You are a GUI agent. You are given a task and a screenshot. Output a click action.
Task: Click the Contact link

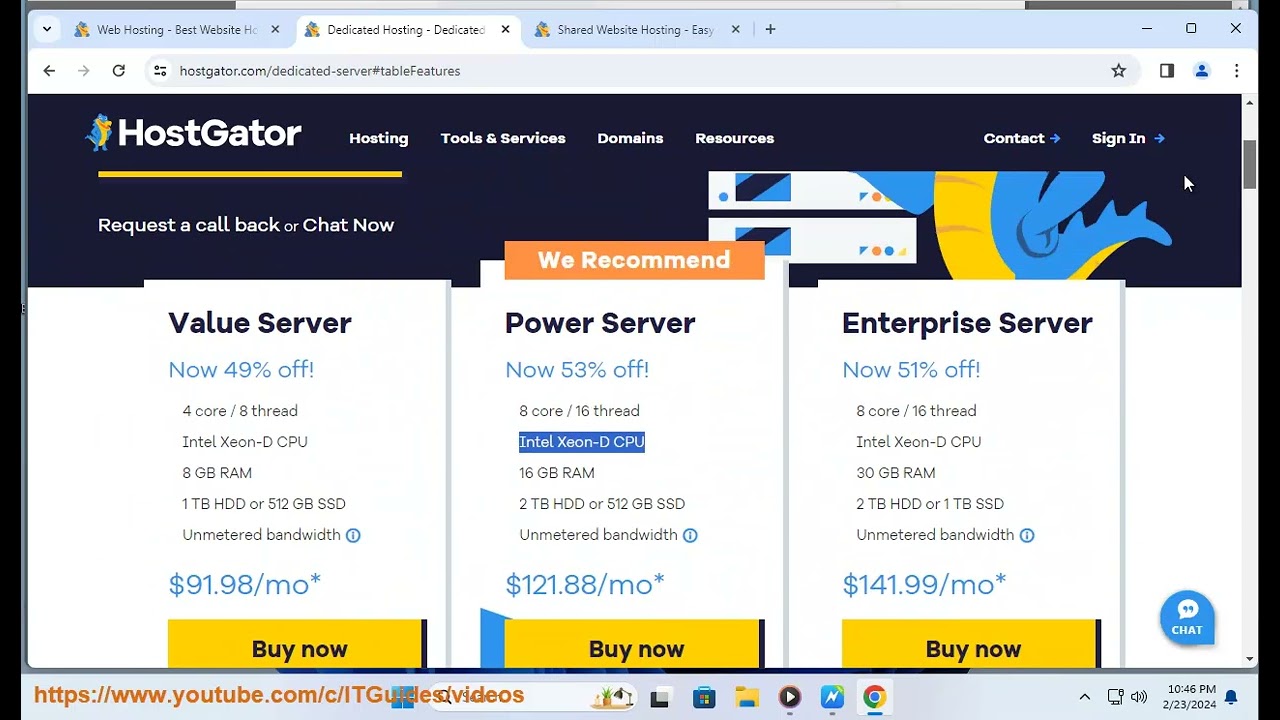1022,138
